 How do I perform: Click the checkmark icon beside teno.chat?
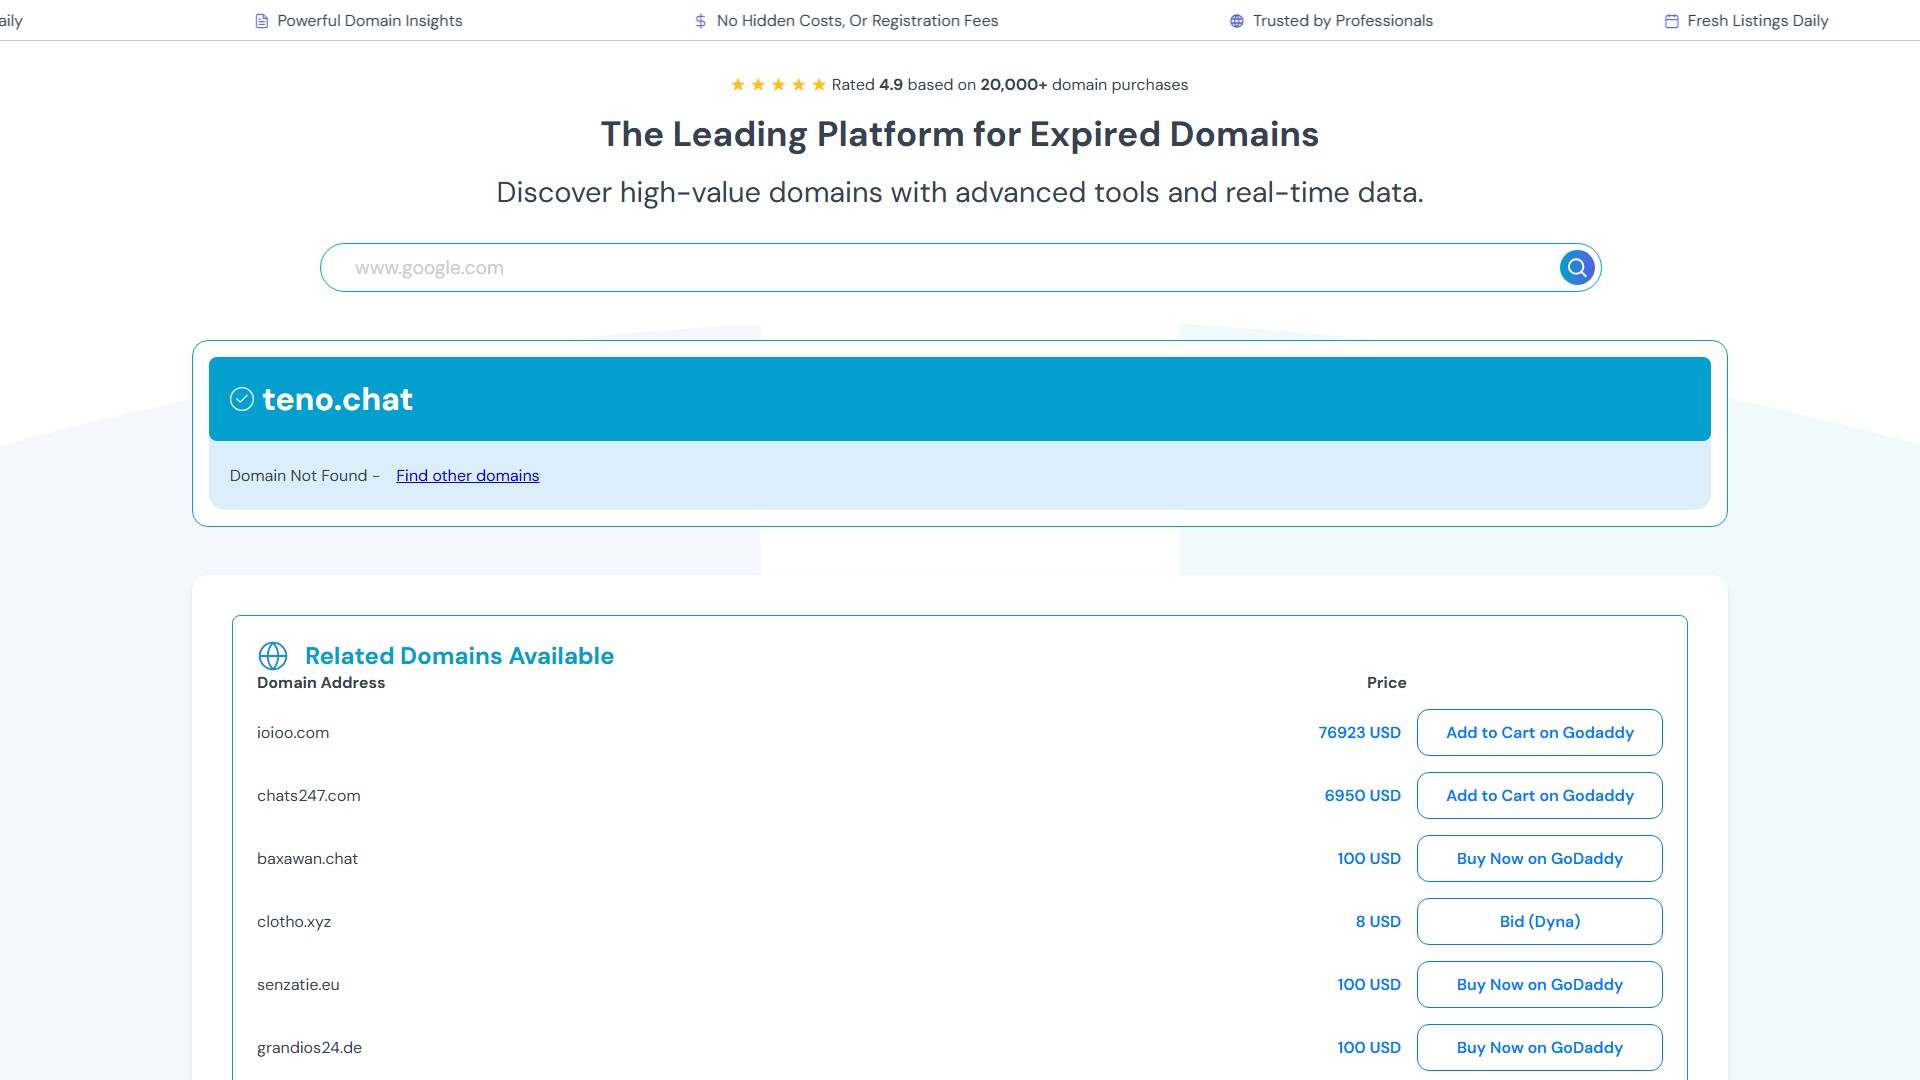click(x=242, y=399)
